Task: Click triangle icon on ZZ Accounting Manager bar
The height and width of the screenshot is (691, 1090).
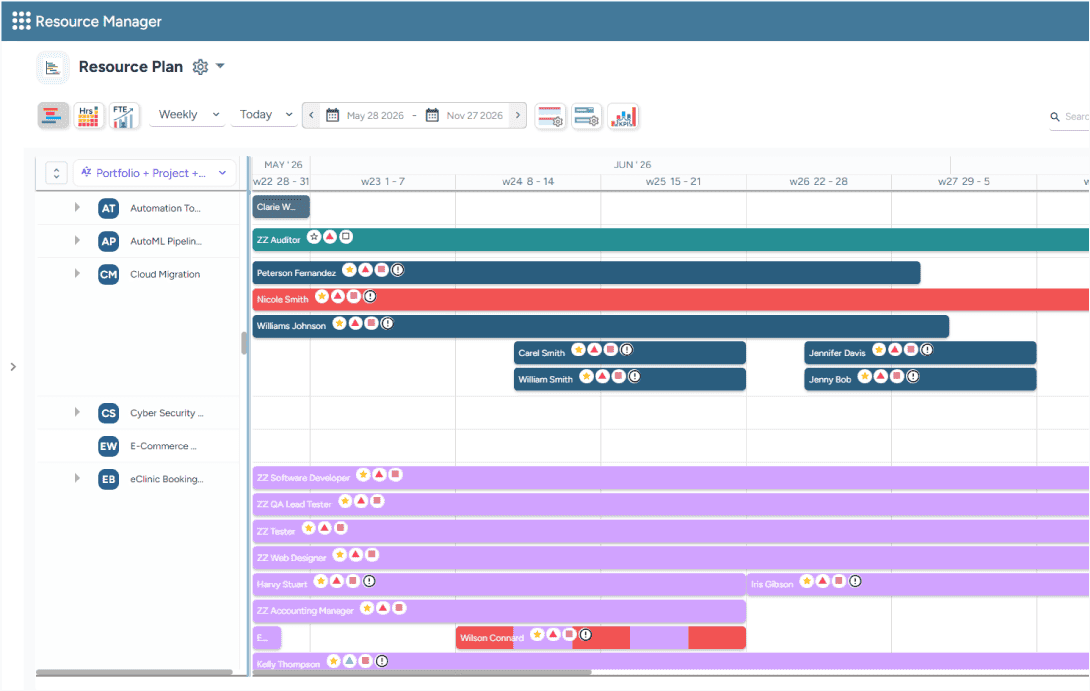Action: coord(383,608)
